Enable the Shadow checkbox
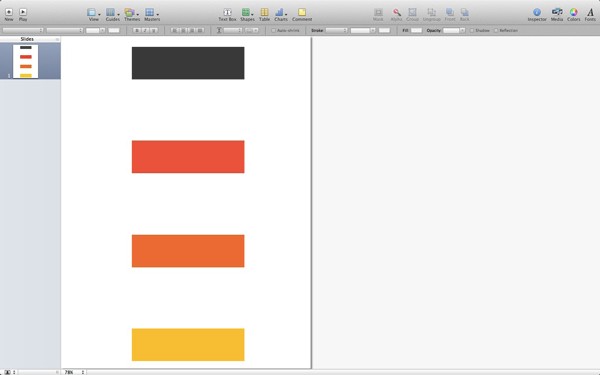This screenshot has width=600, height=375. 472,30
